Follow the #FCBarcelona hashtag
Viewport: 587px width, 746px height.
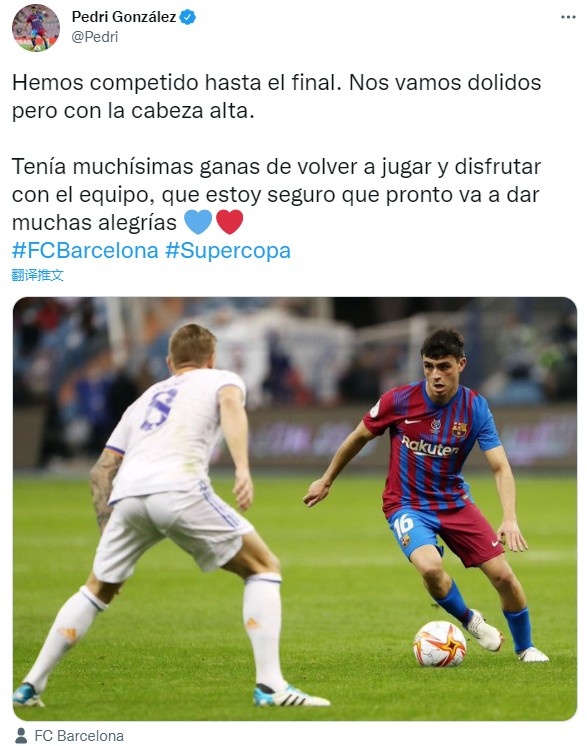point(85,250)
